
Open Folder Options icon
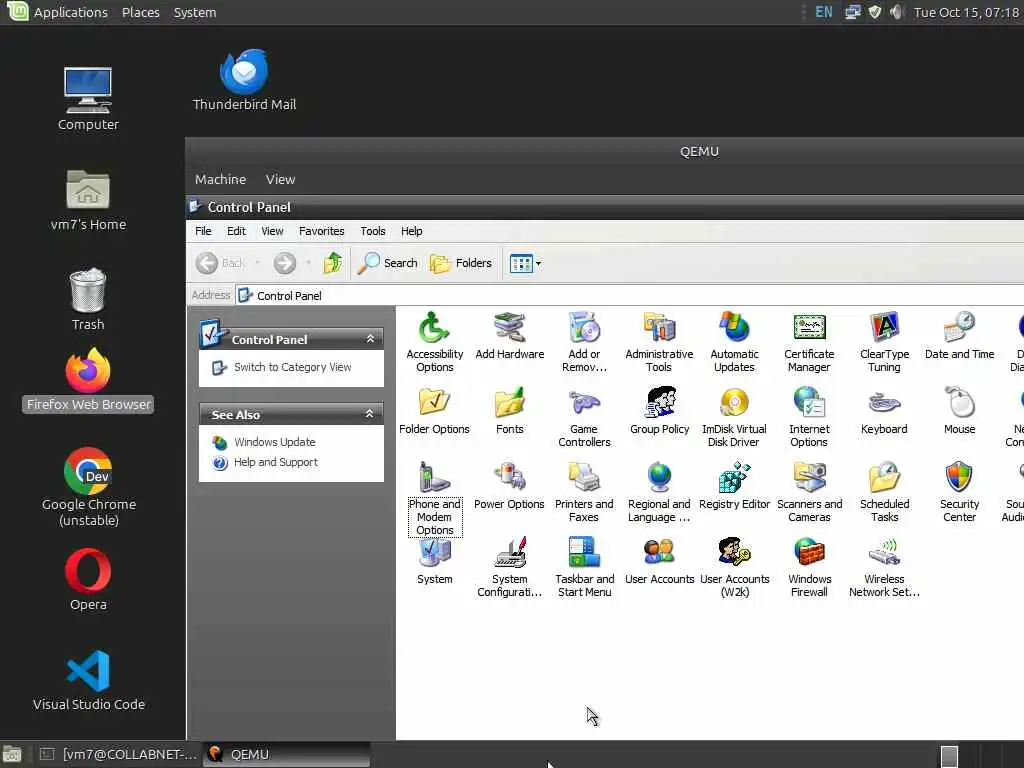point(434,411)
